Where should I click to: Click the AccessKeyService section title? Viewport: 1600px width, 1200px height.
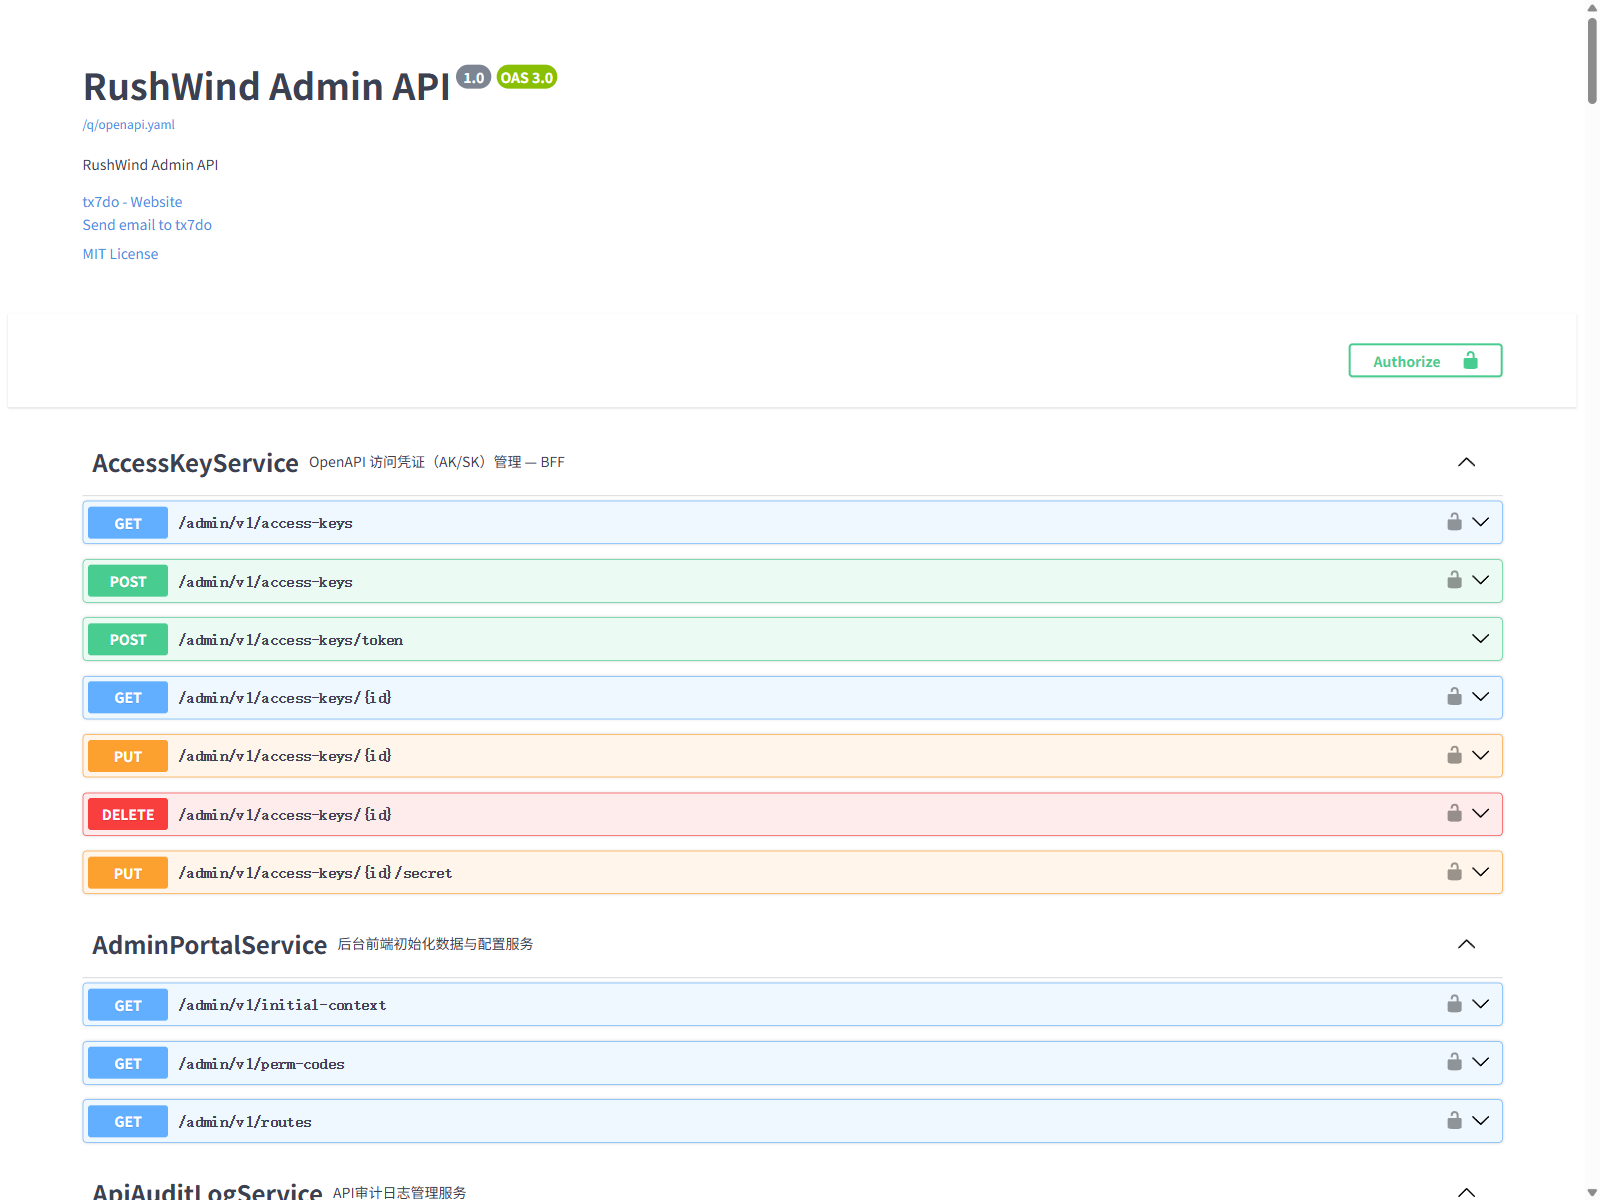point(195,463)
